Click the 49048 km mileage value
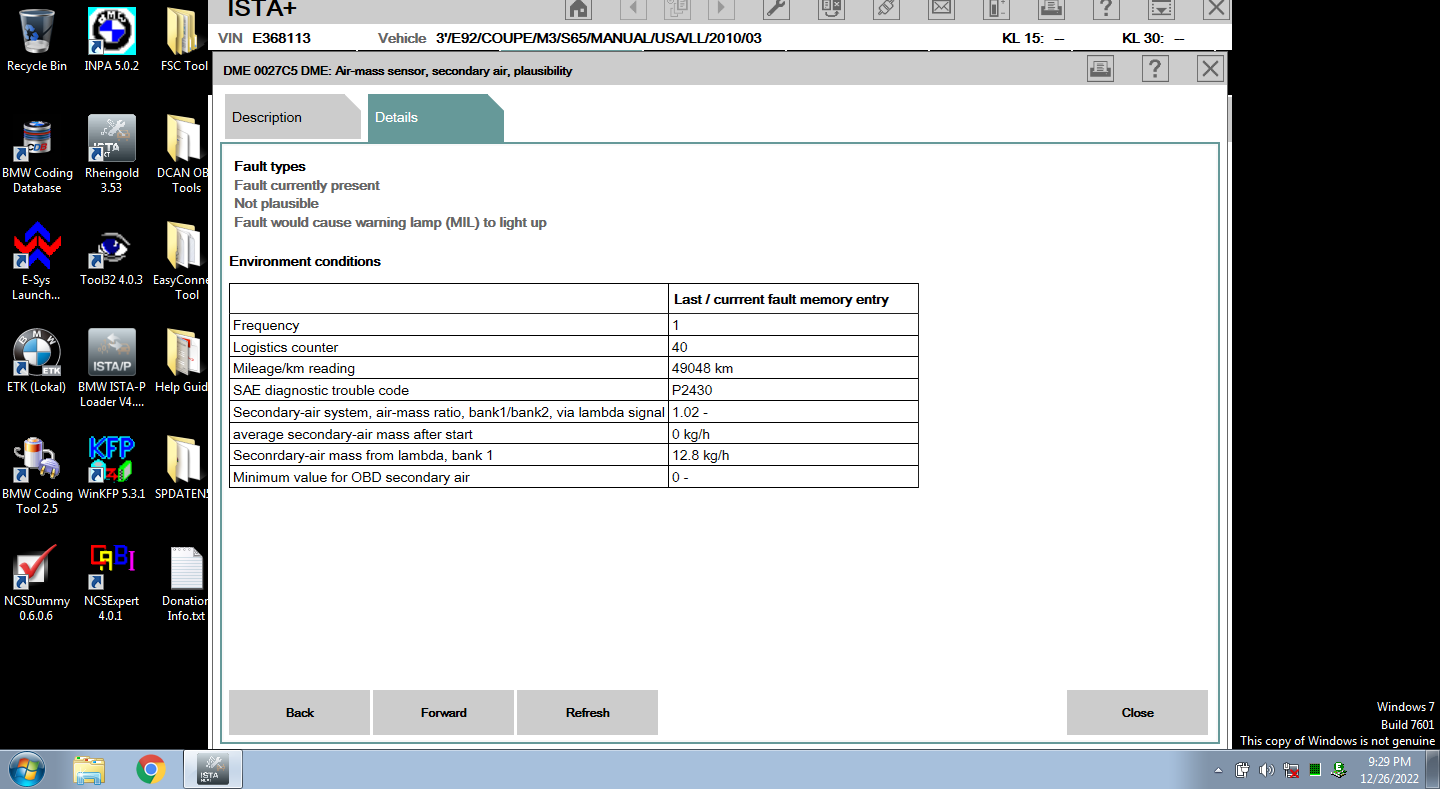This screenshot has height=789, width=1440. coord(793,368)
